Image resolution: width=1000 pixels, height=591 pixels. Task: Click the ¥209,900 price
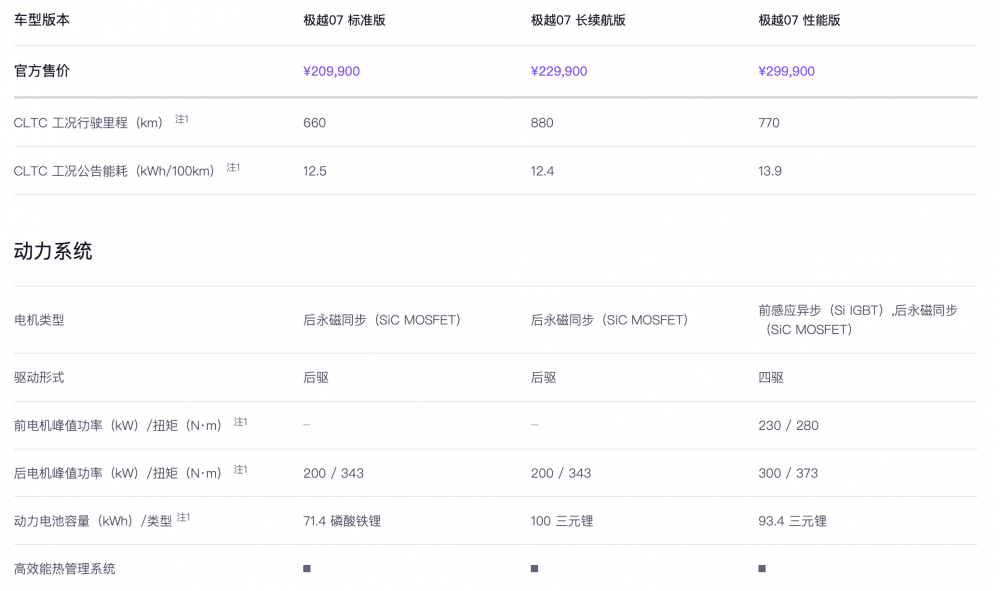tap(331, 71)
